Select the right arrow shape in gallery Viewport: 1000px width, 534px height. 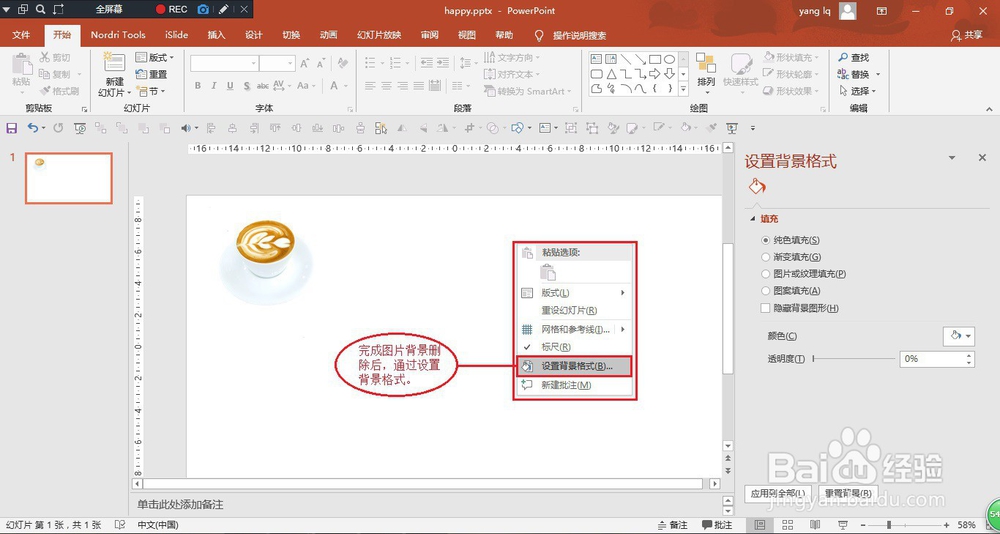pyautogui.click(x=655, y=74)
